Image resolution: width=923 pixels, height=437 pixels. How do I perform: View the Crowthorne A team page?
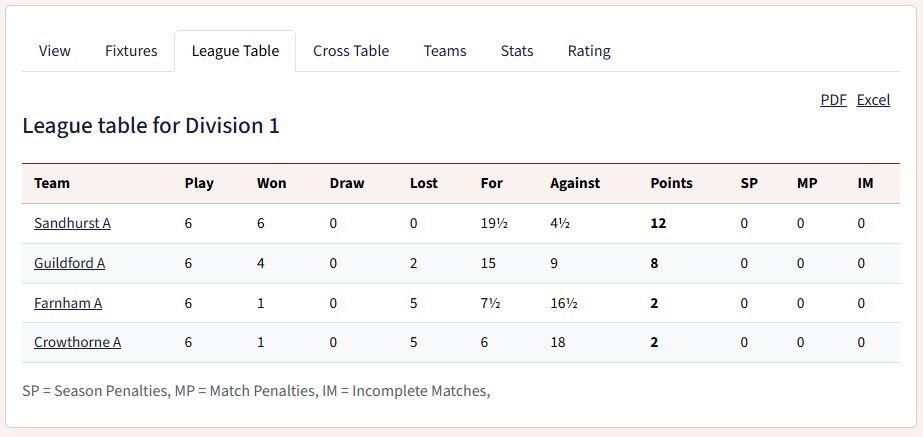point(78,342)
